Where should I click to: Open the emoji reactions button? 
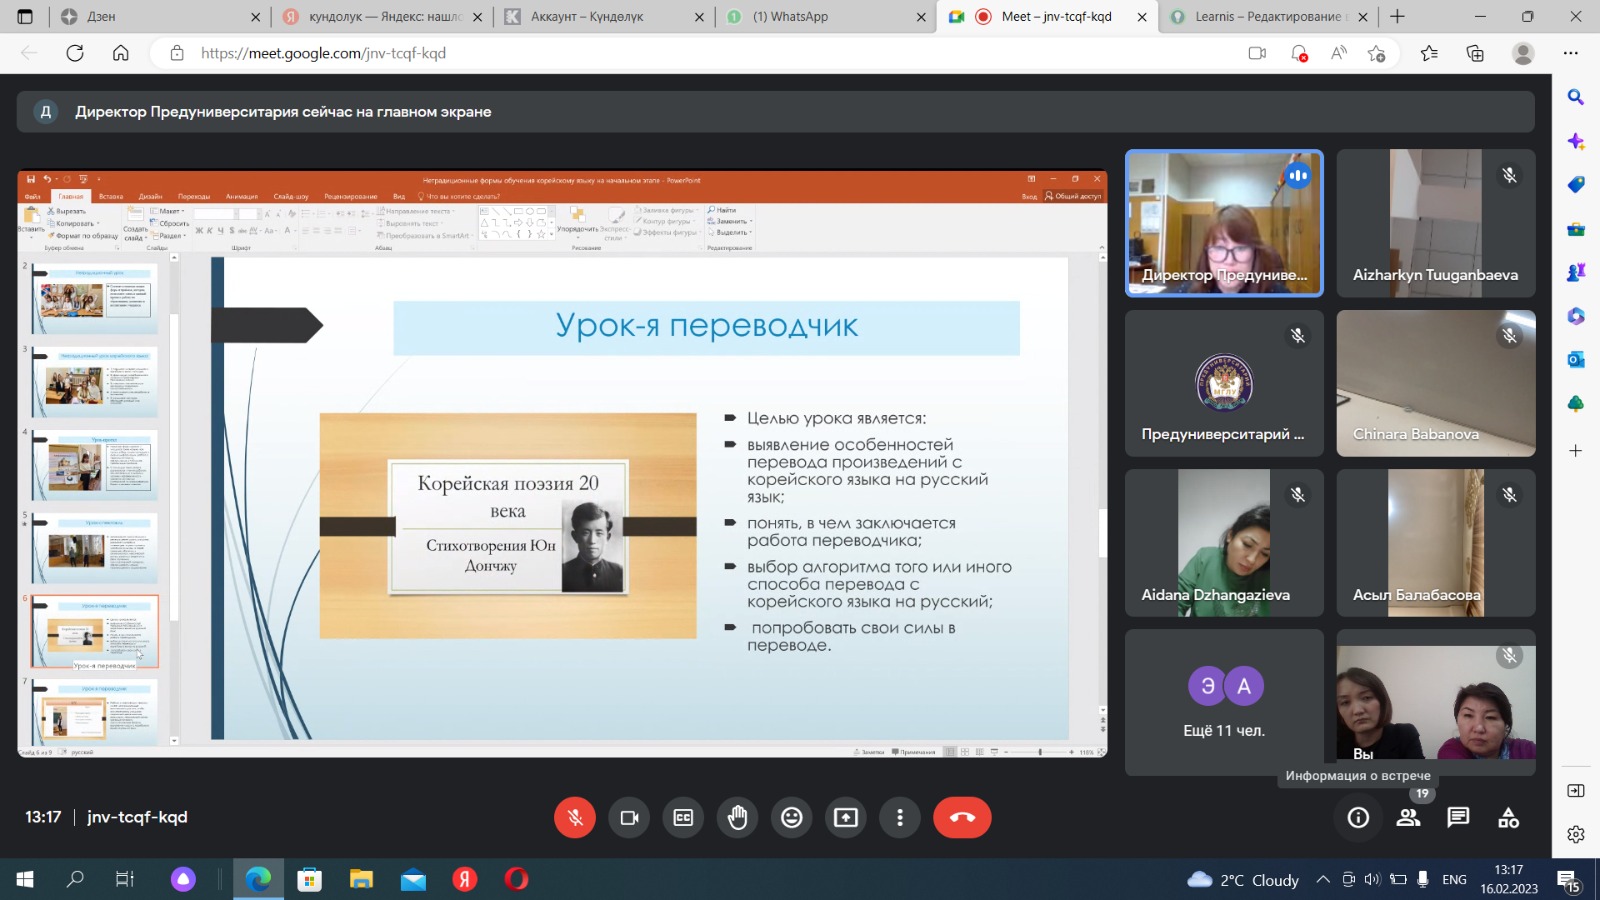click(791, 818)
